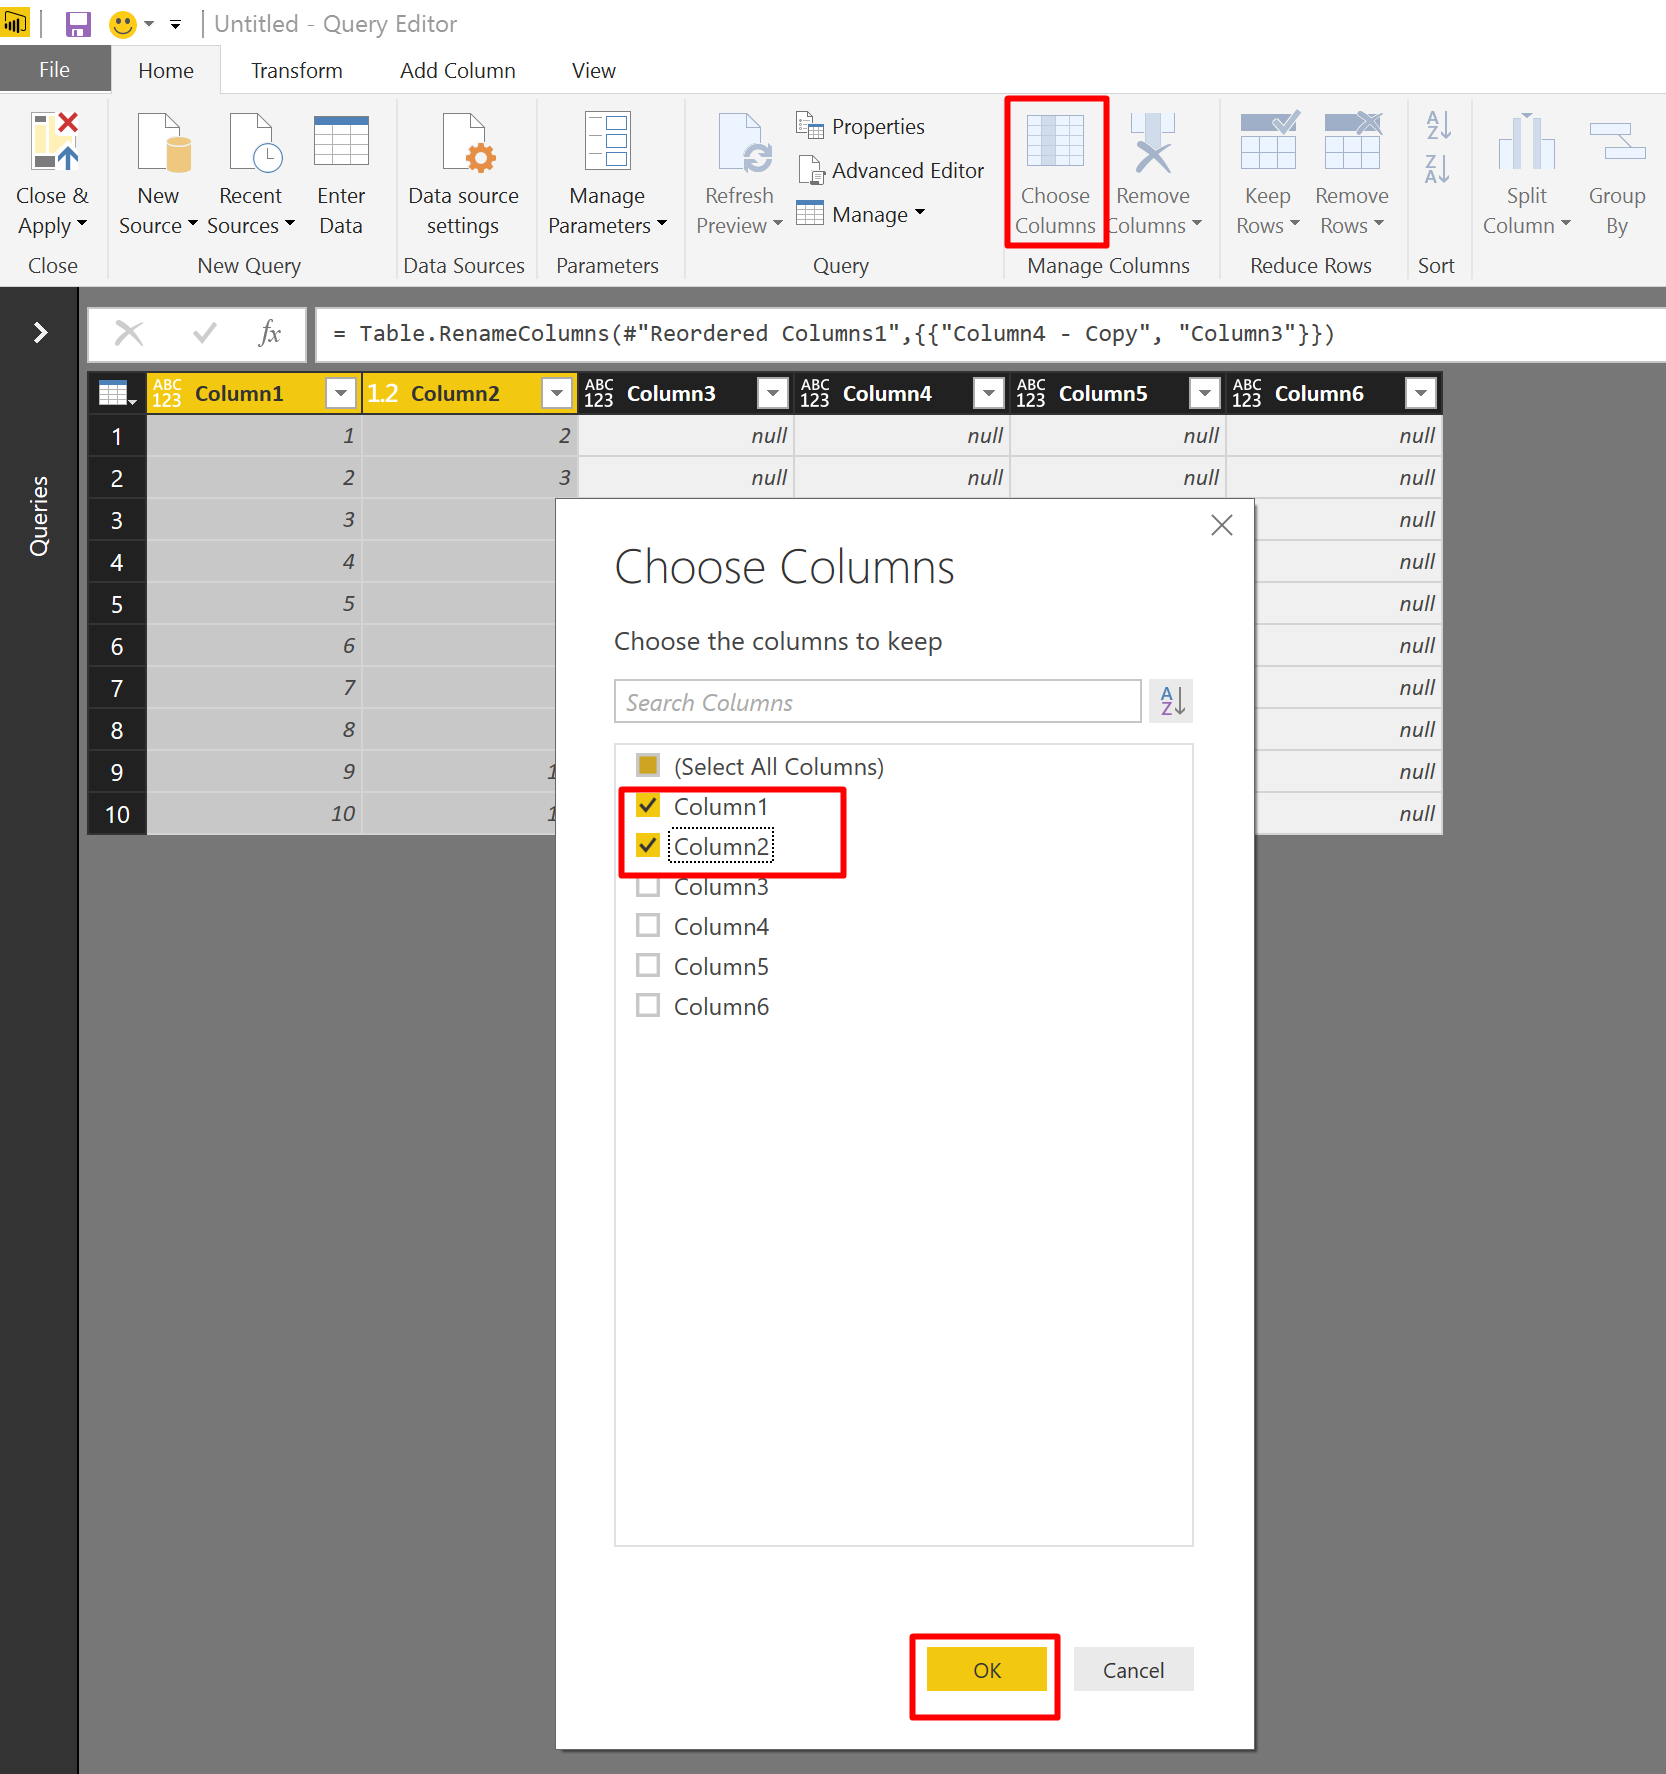Open the Quick Access Toolbar customize dropdown
This screenshot has width=1666, height=1774.
tap(176, 24)
